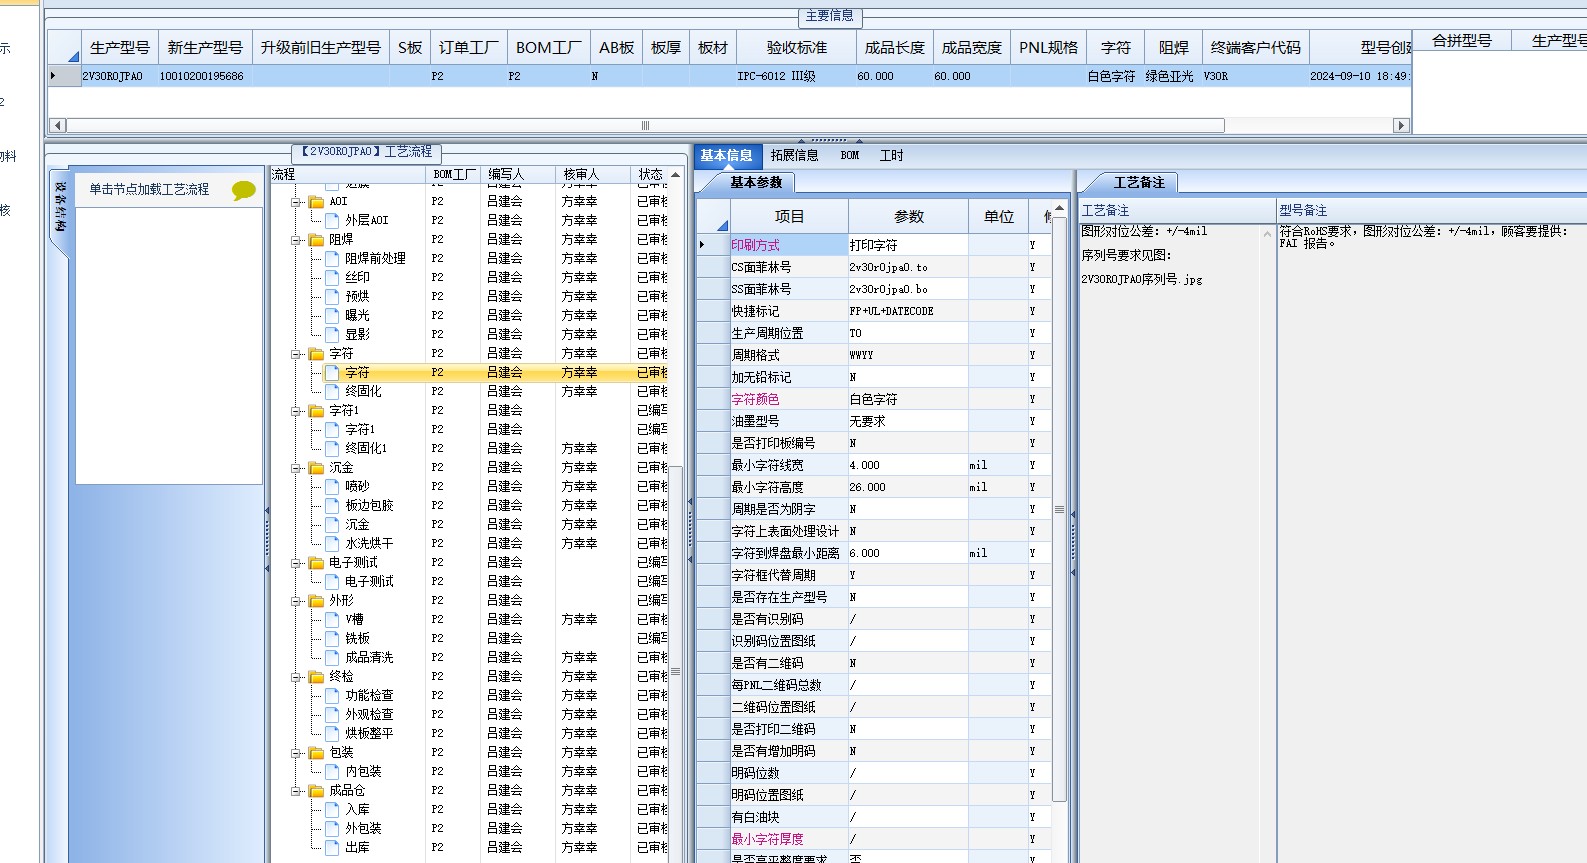Collapse the 字符1 folder tree node

point(296,411)
